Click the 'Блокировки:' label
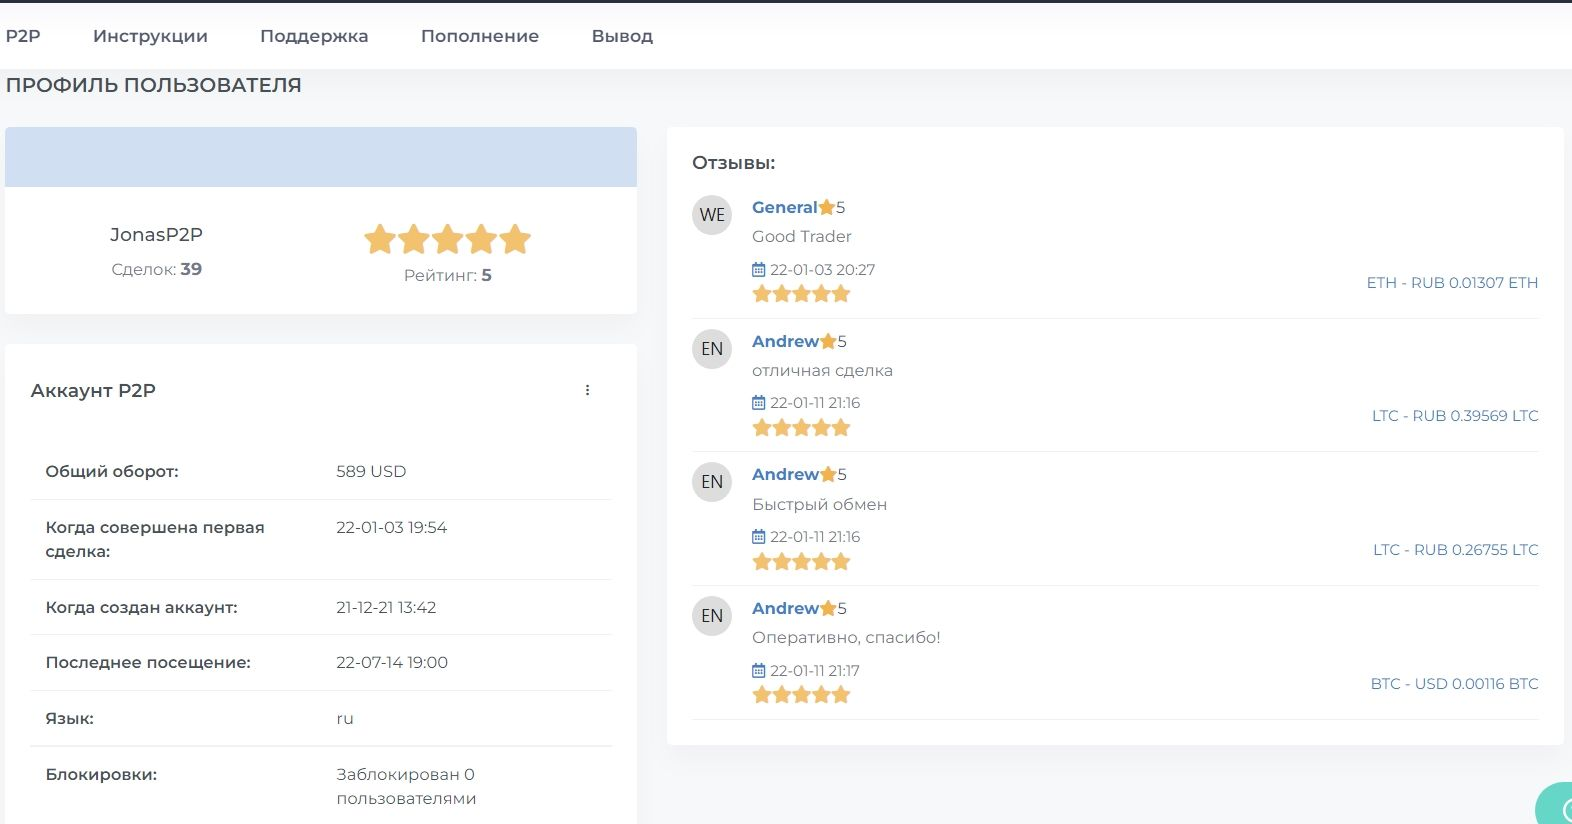 [x=101, y=774]
